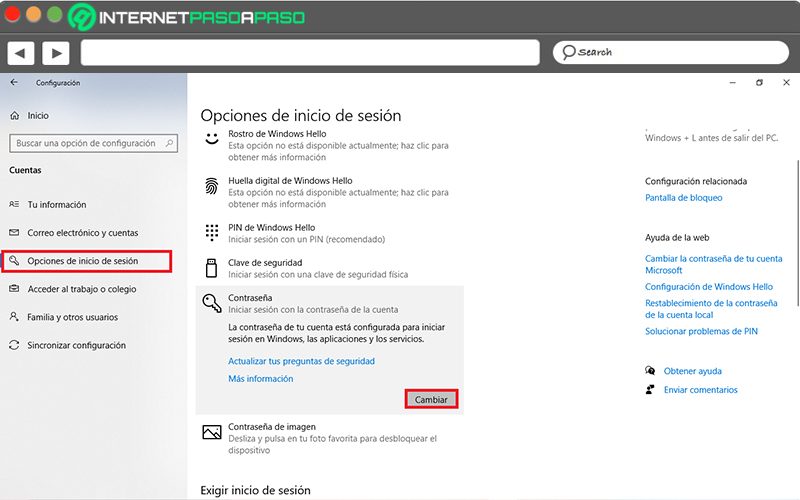This screenshot has width=800, height=500.
Task: Open Cambiar la contraseña de tu cuenta Microsoft
Action: pos(713,264)
